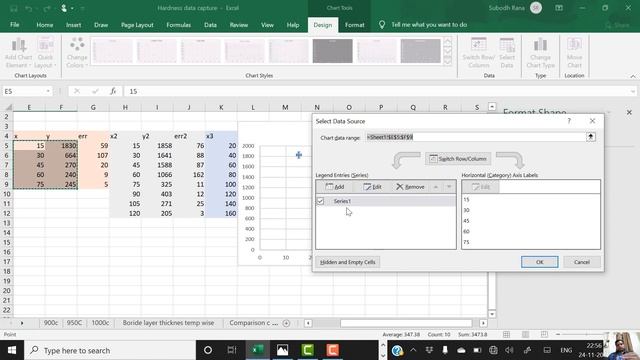Click the Insert Function fx icon
640x360 pixels.
point(113,91)
